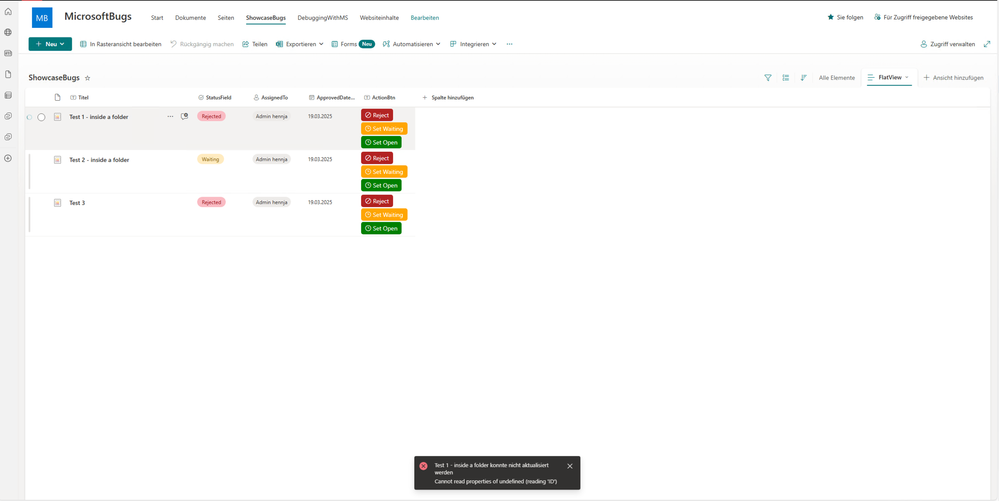
Task: Select ShowcaseBugs navigation tab
Action: (x=266, y=18)
